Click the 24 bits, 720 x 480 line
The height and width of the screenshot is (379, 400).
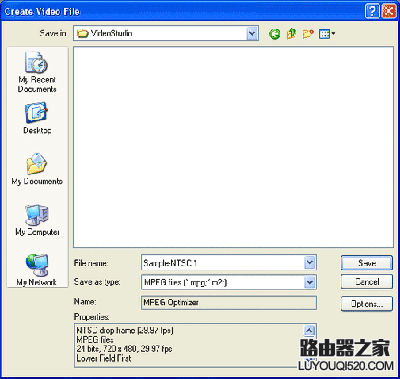click(x=124, y=349)
